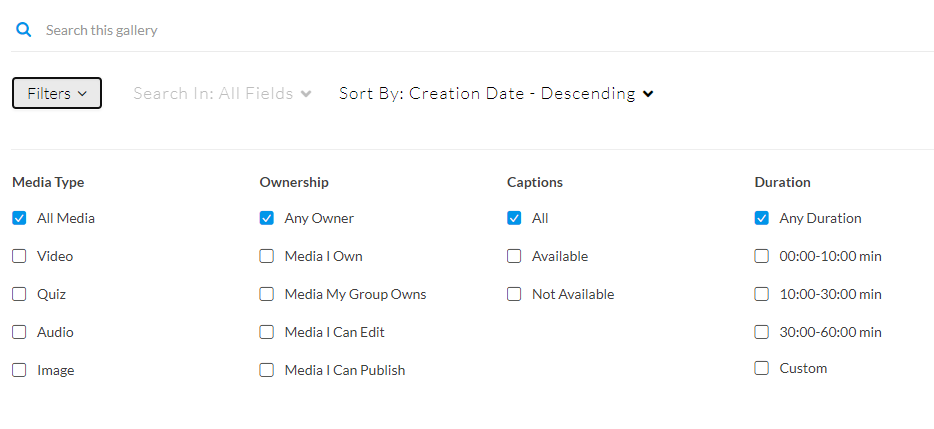
Task: Select Media I Can Publish checkbox
Action: pyautogui.click(x=267, y=370)
